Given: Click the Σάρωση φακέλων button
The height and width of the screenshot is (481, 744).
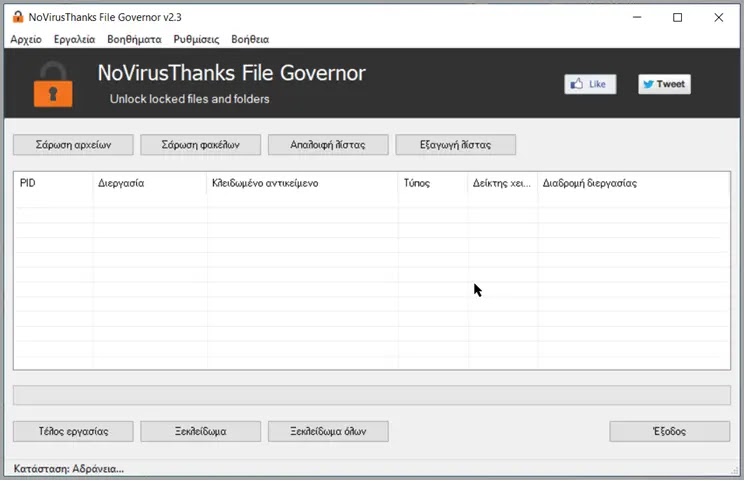Looking at the screenshot, I should pos(200,145).
